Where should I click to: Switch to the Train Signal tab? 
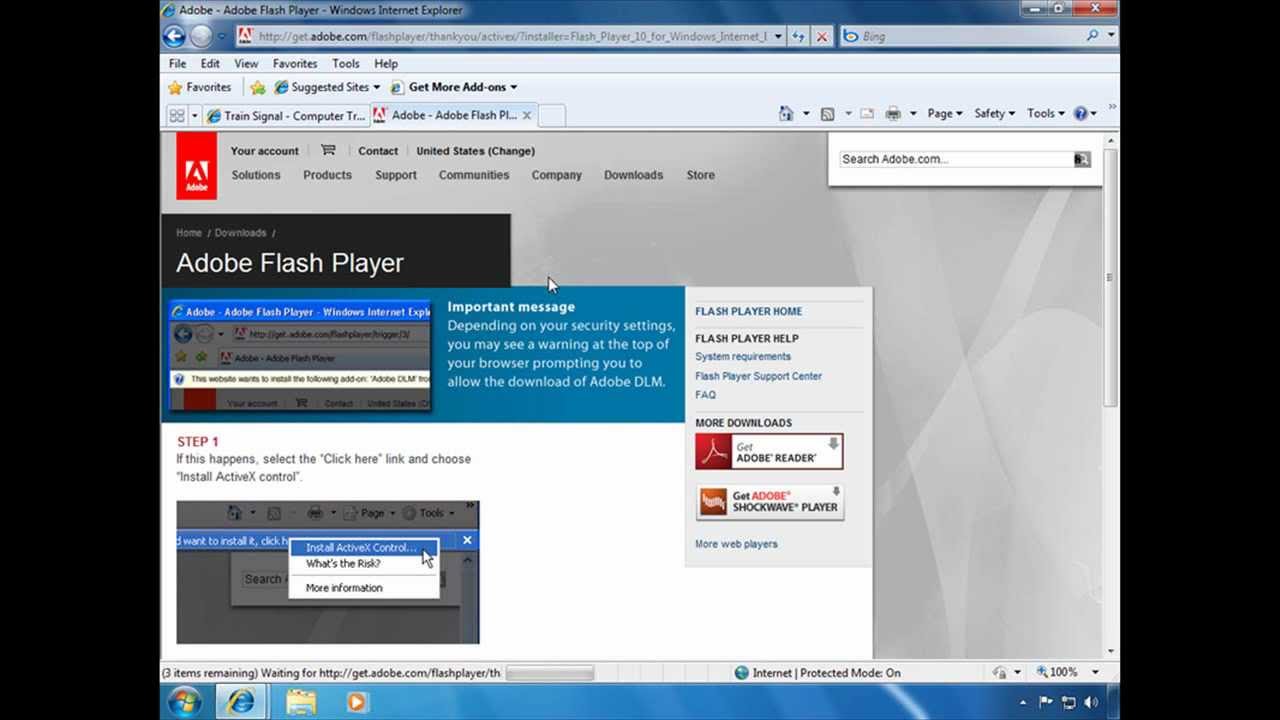point(286,115)
